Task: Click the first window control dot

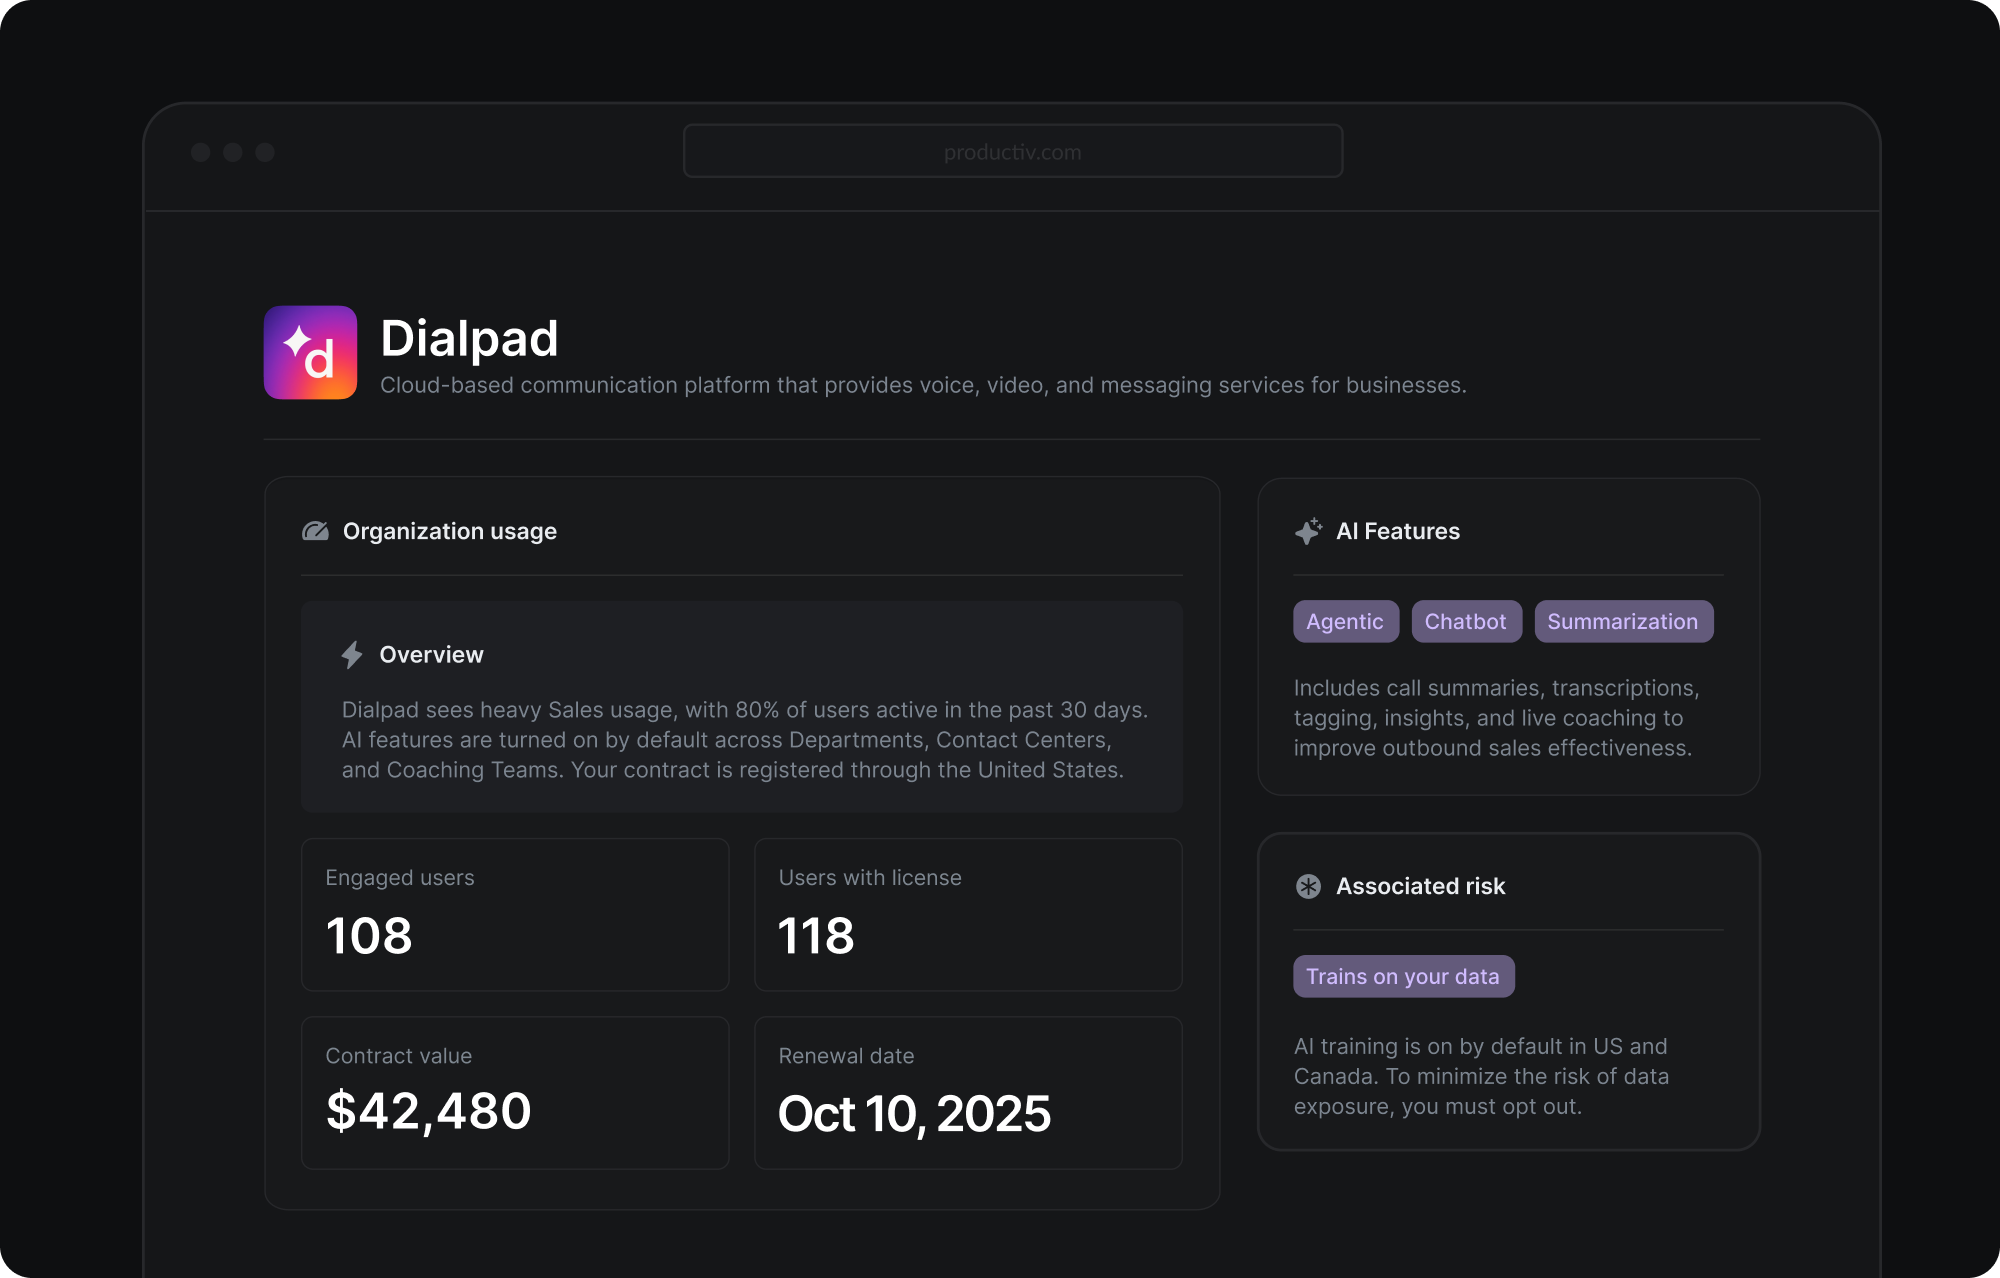Action: point(201,152)
